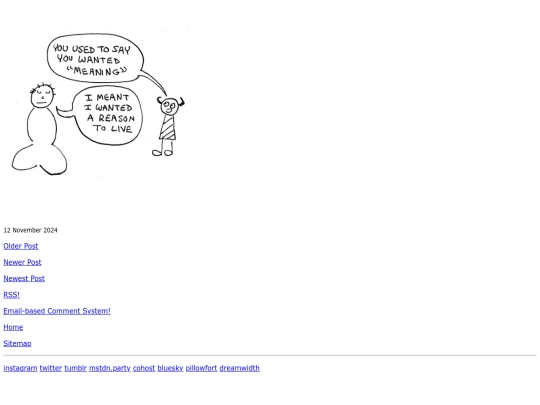This screenshot has width=540, height=405.
Task: Visit the instagram profile link
Action: [20, 368]
